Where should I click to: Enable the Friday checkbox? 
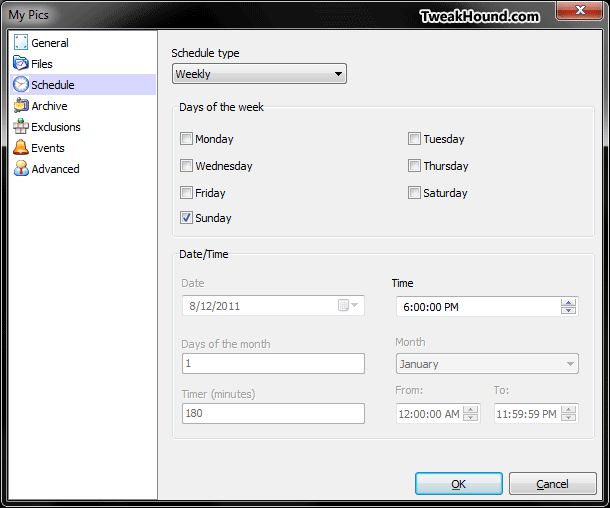point(186,193)
